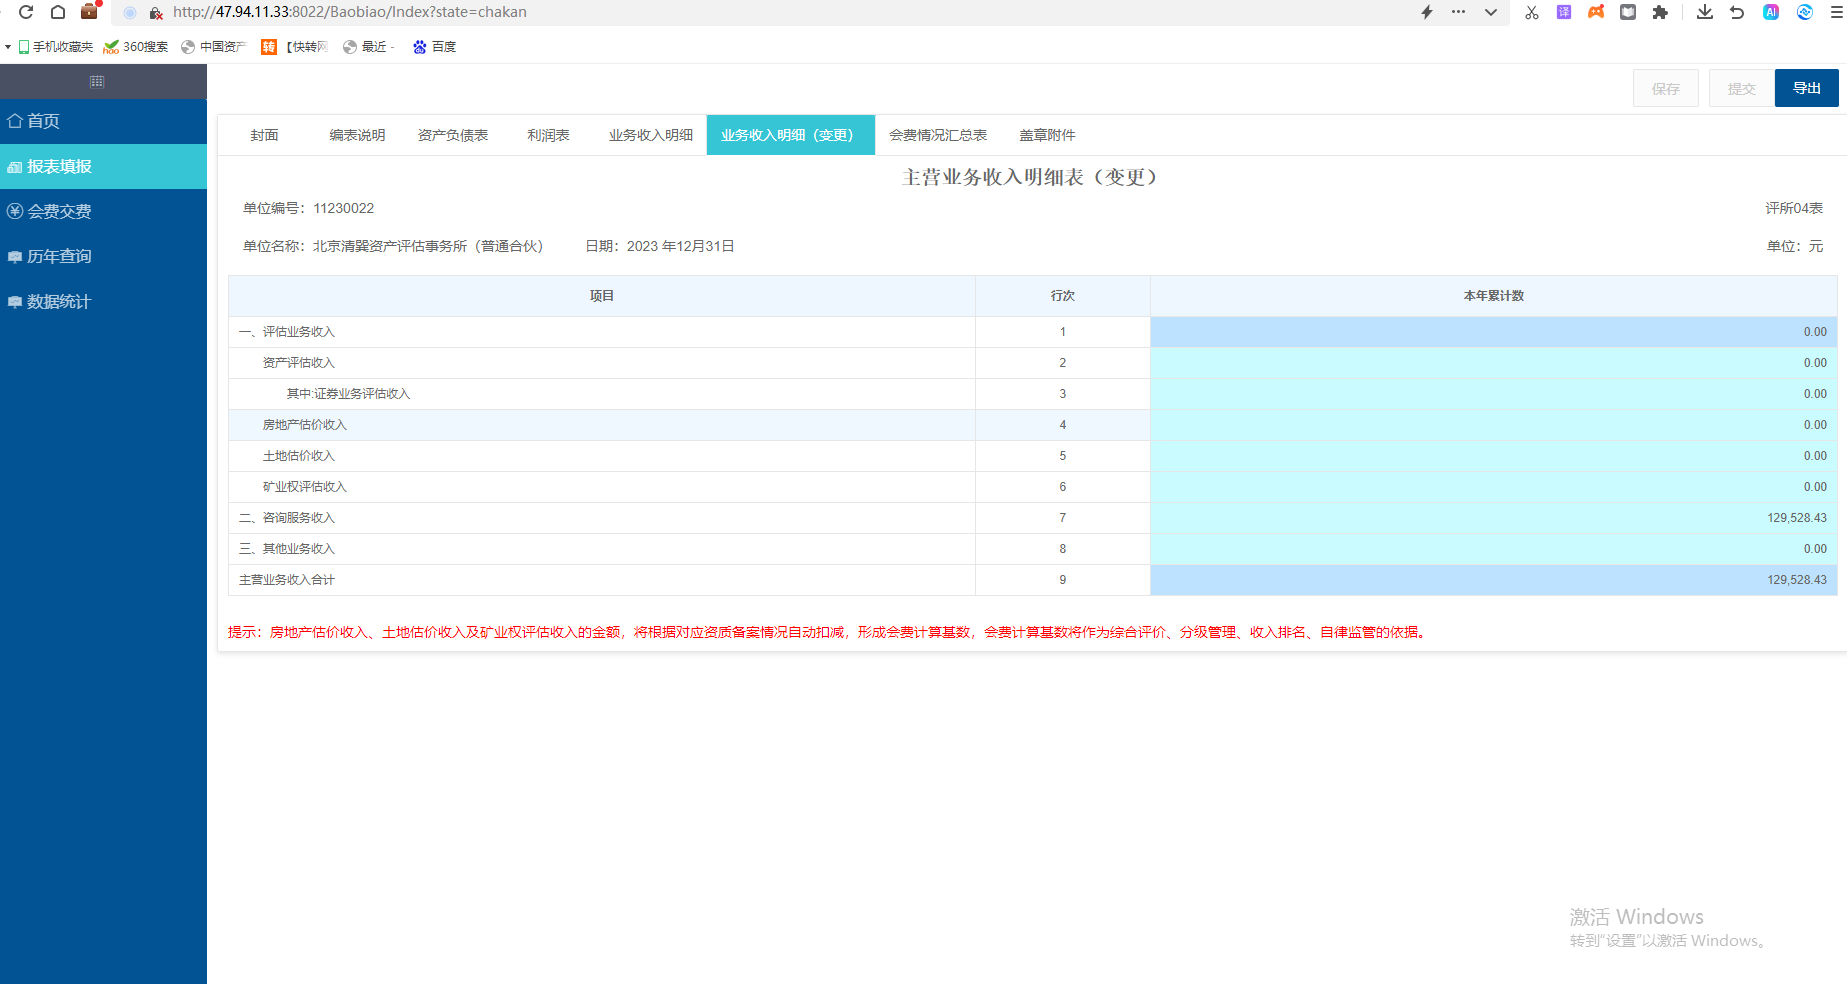Image resolution: width=1847 pixels, height=984 pixels.
Task: Click the browser home icon
Action: pyautogui.click(x=58, y=12)
